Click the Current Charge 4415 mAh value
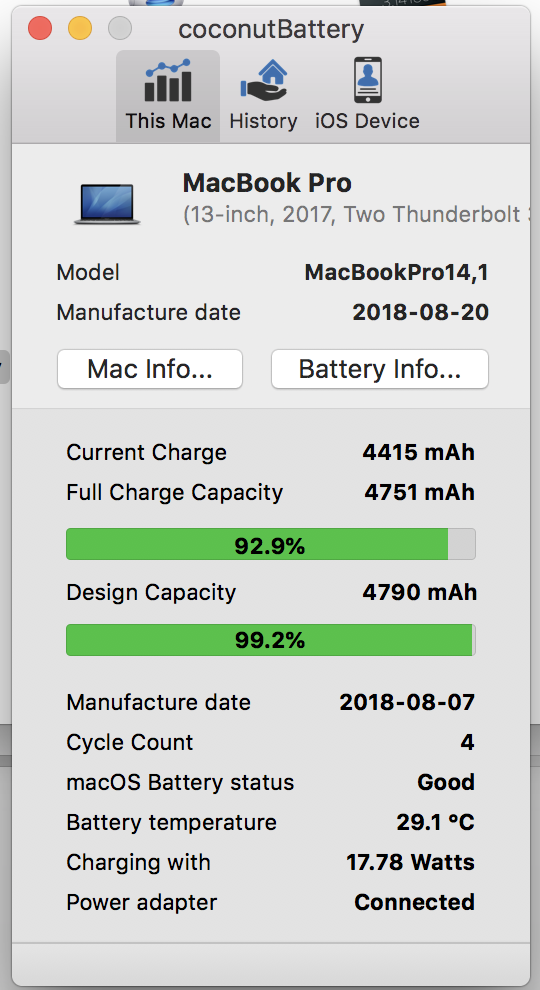Image resolution: width=540 pixels, height=990 pixels. coord(419,453)
